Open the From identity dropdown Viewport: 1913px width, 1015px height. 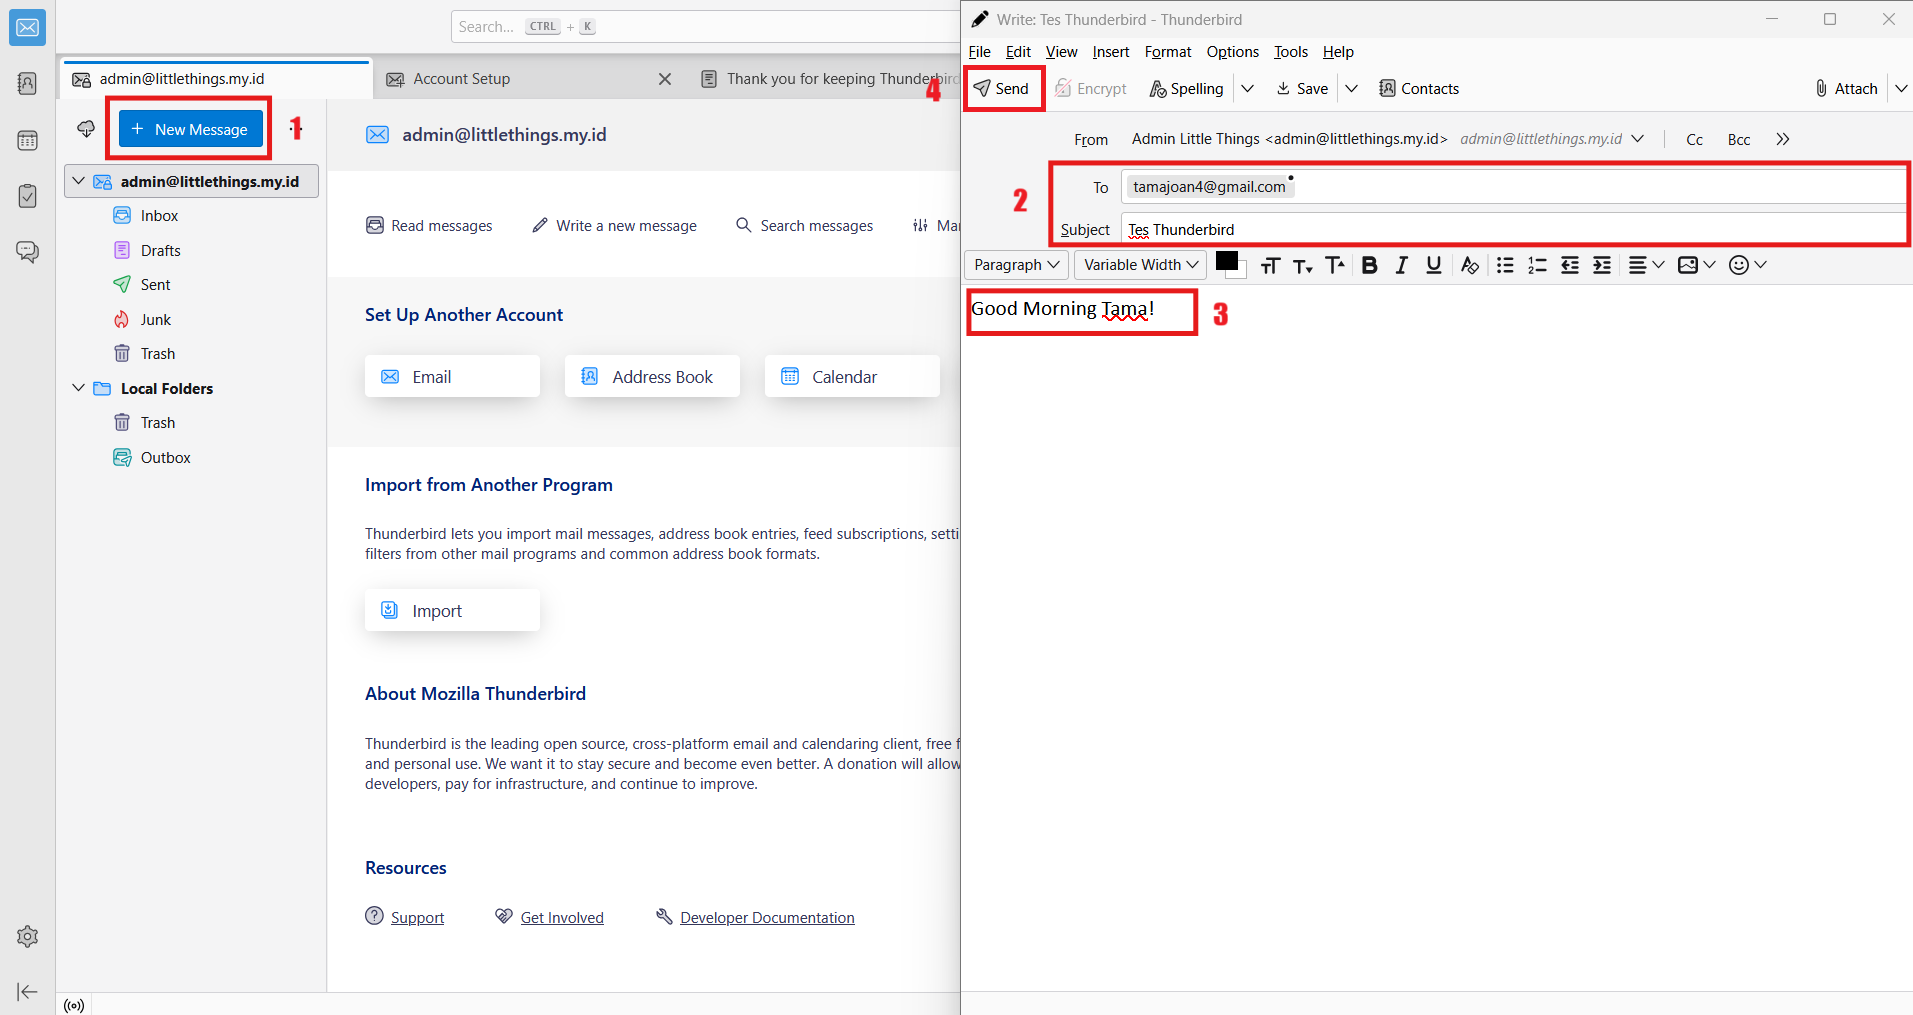click(x=1637, y=139)
